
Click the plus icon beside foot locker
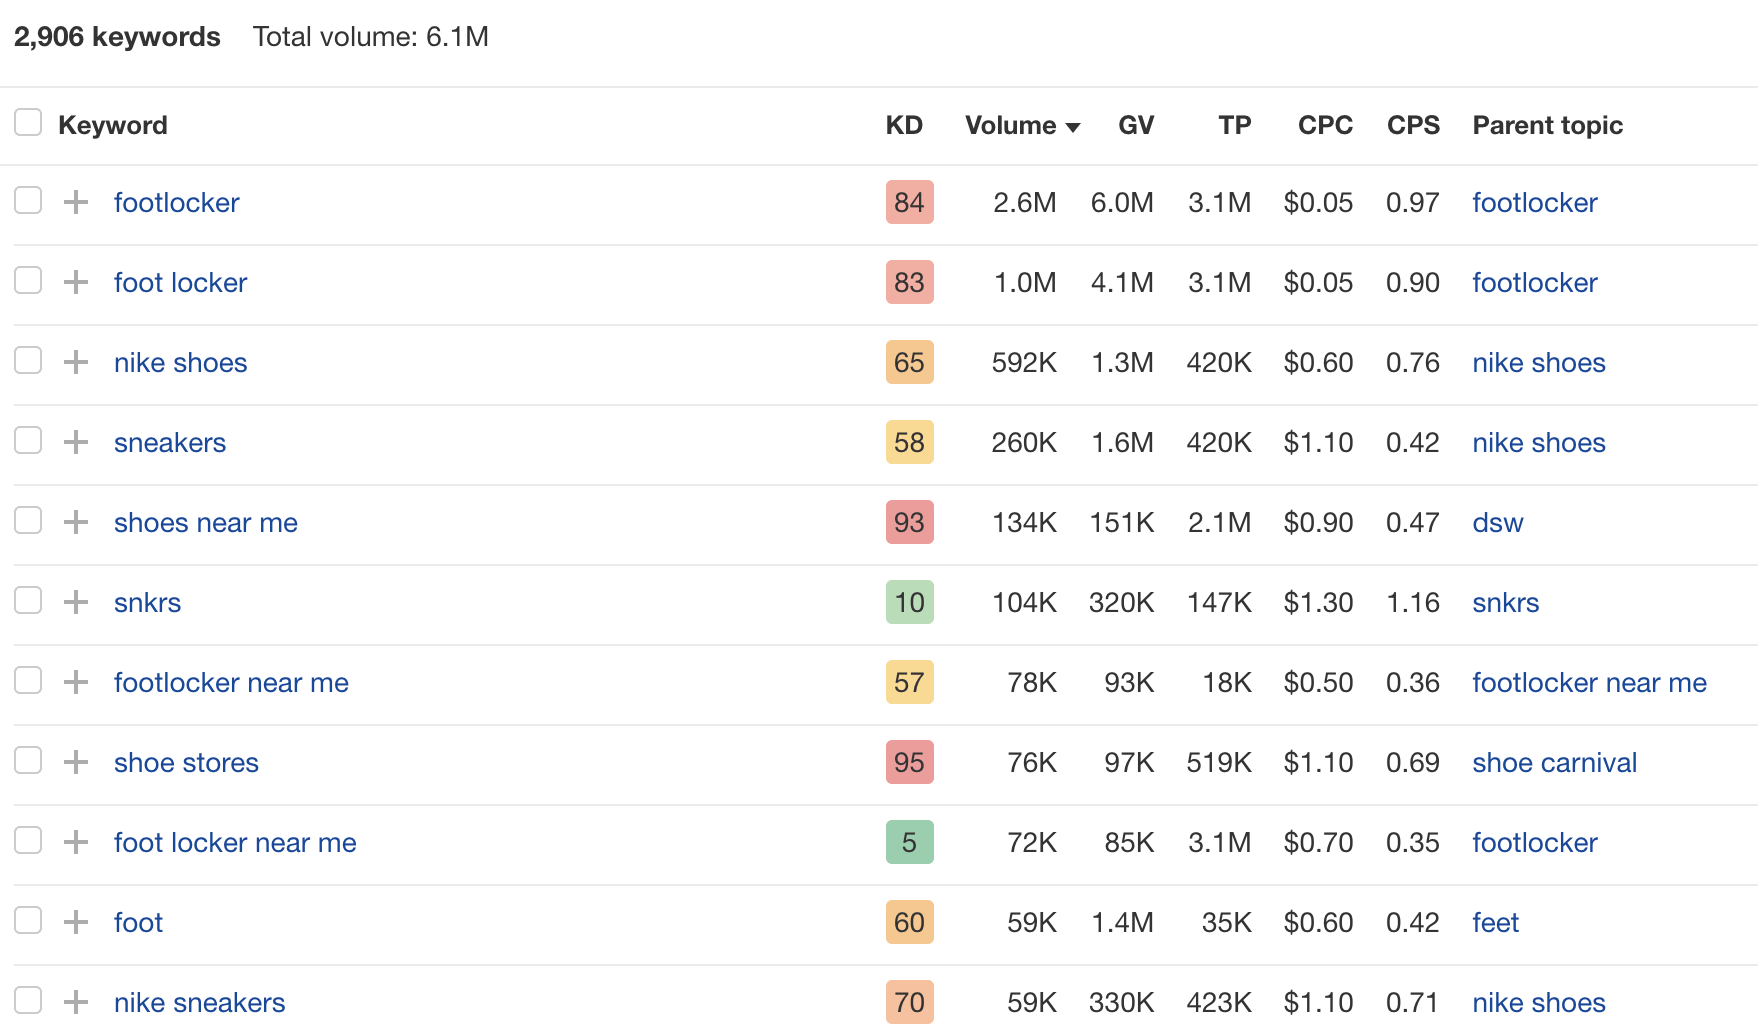[74, 282]
